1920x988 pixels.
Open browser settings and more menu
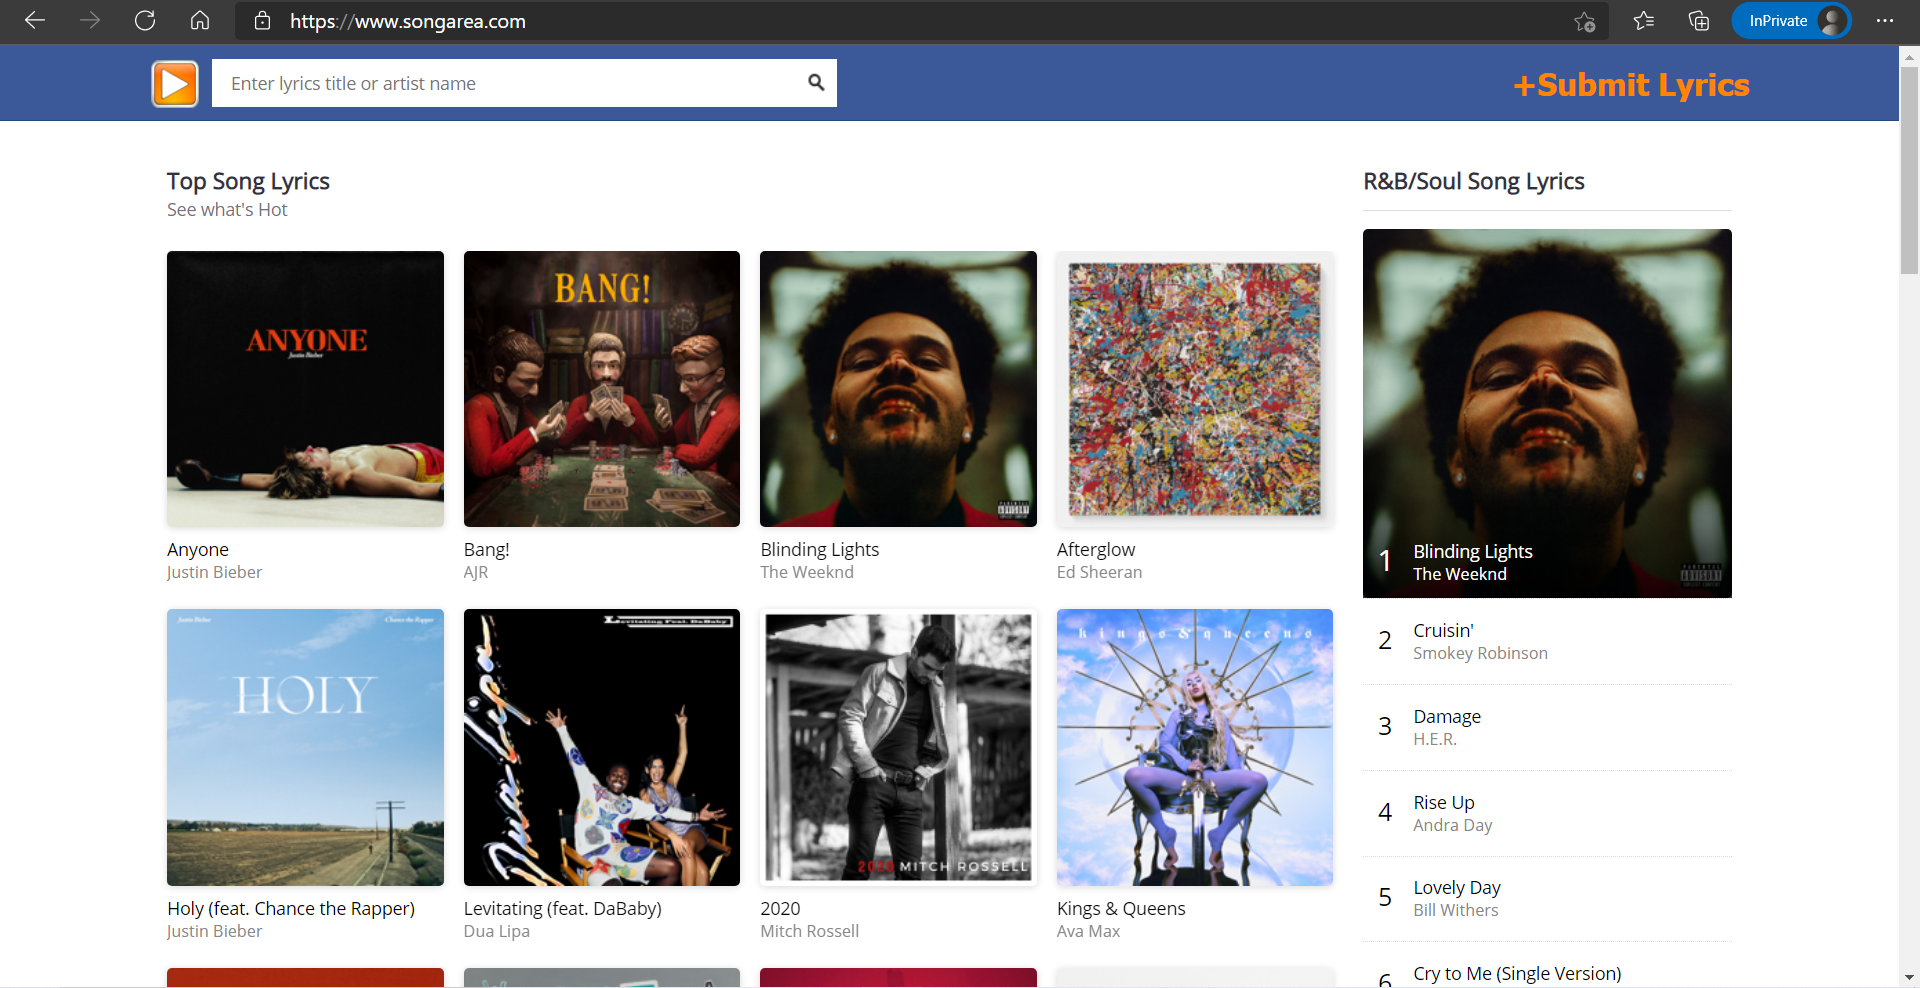1885,21
